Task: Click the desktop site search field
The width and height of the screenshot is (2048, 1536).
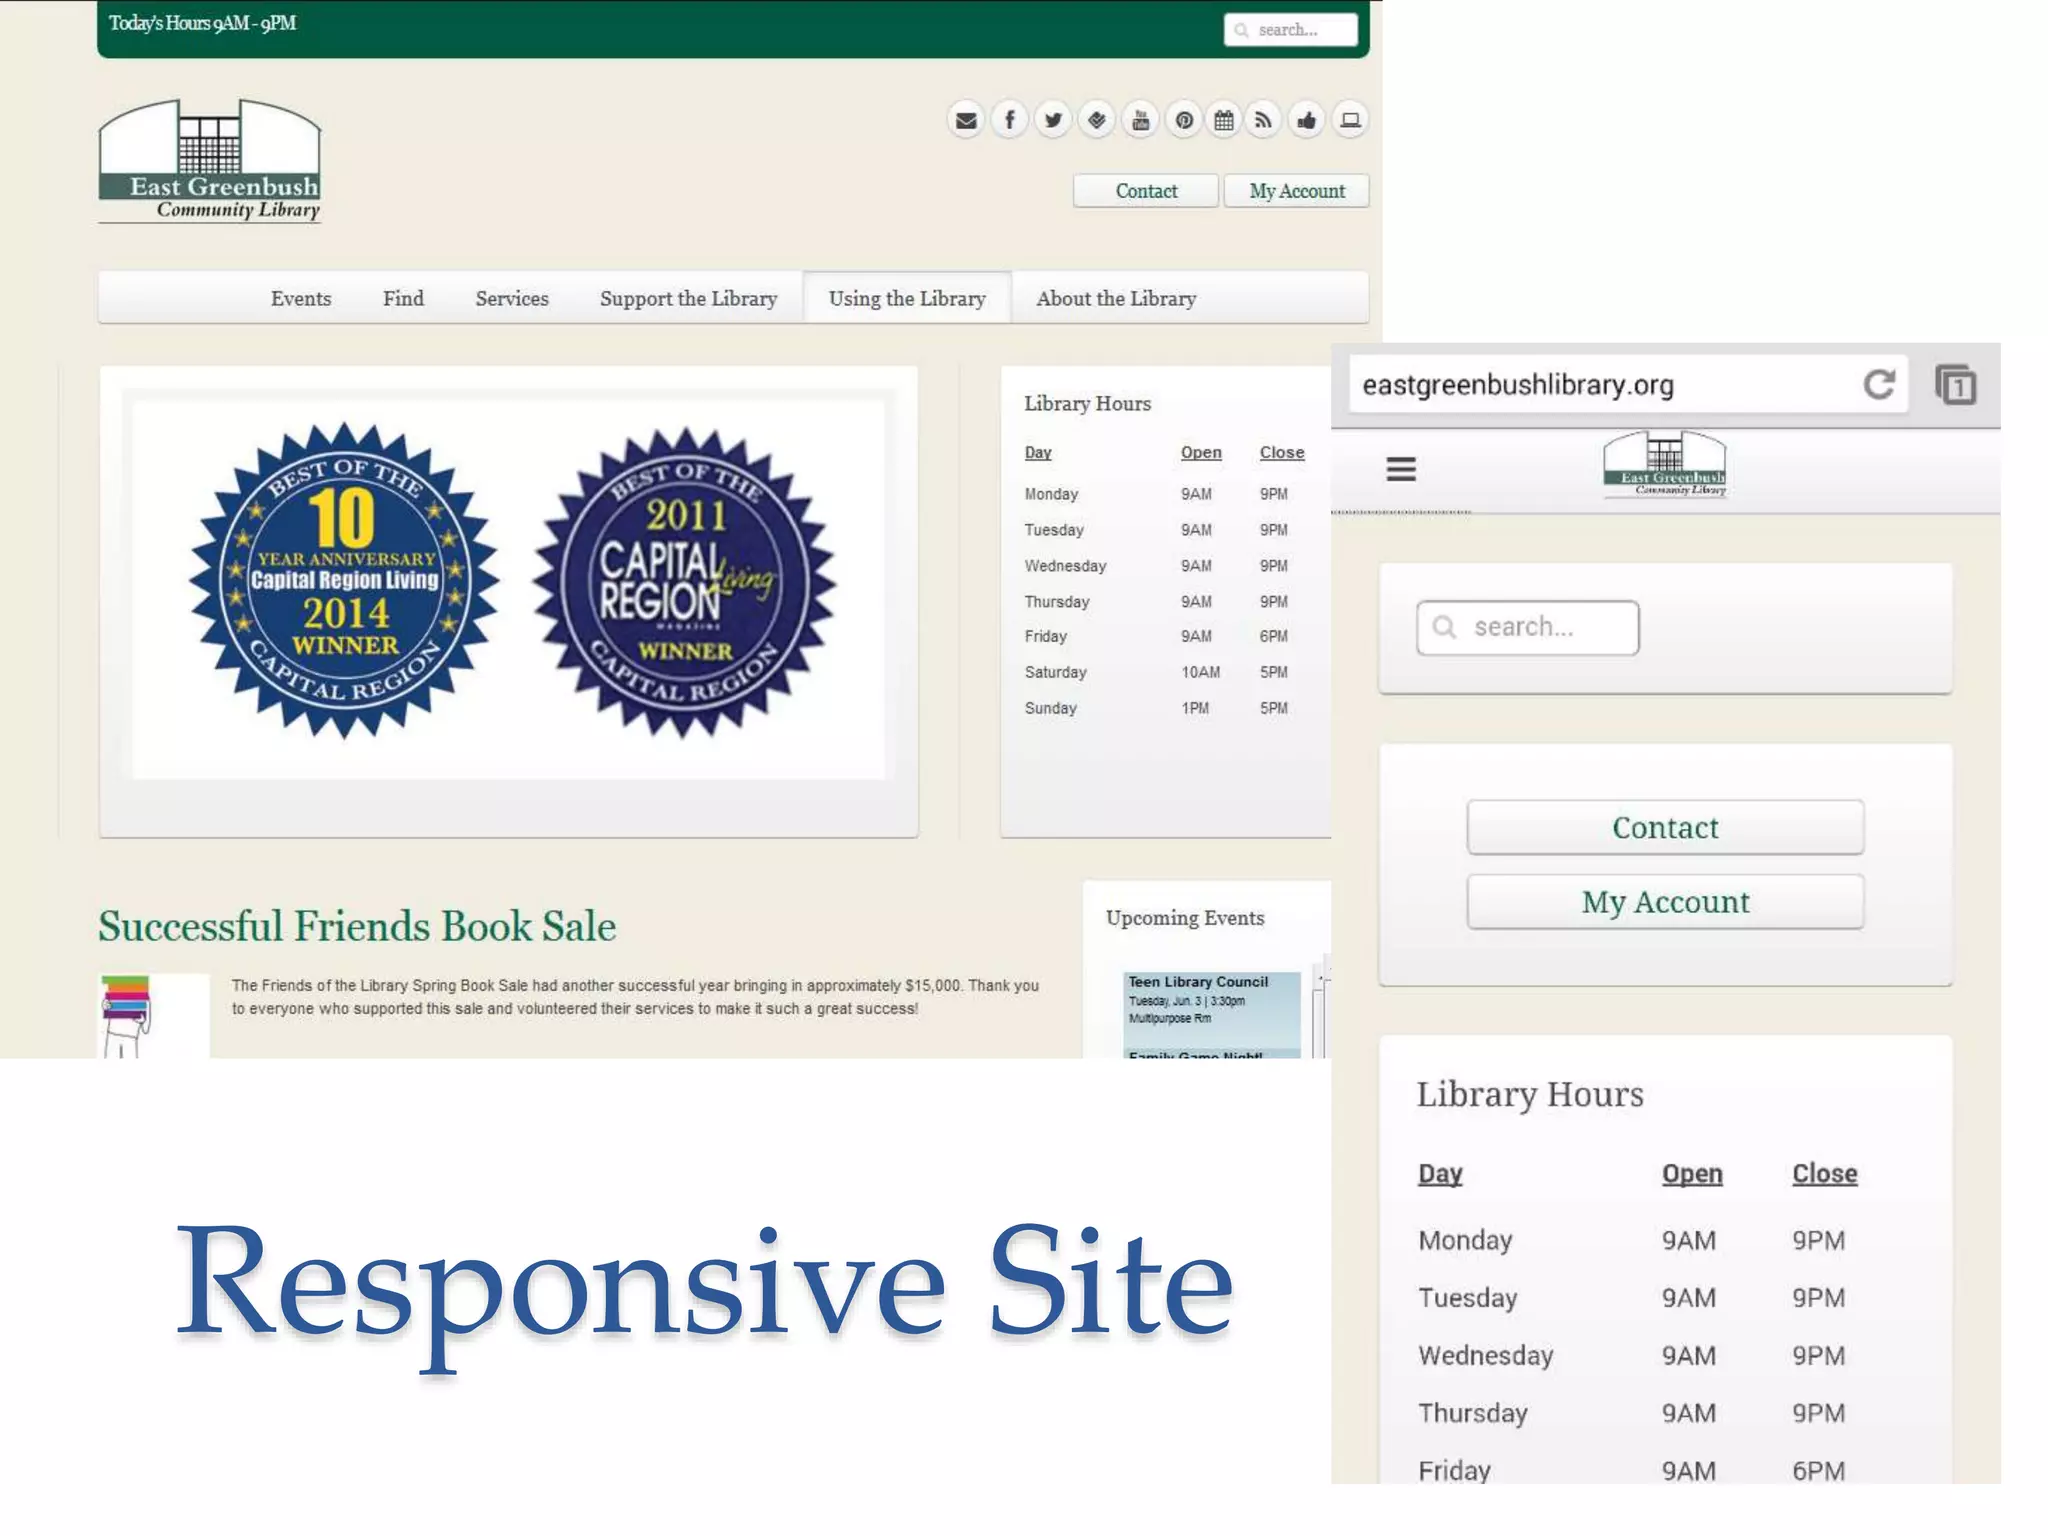Action: [x=1290, y=30]
